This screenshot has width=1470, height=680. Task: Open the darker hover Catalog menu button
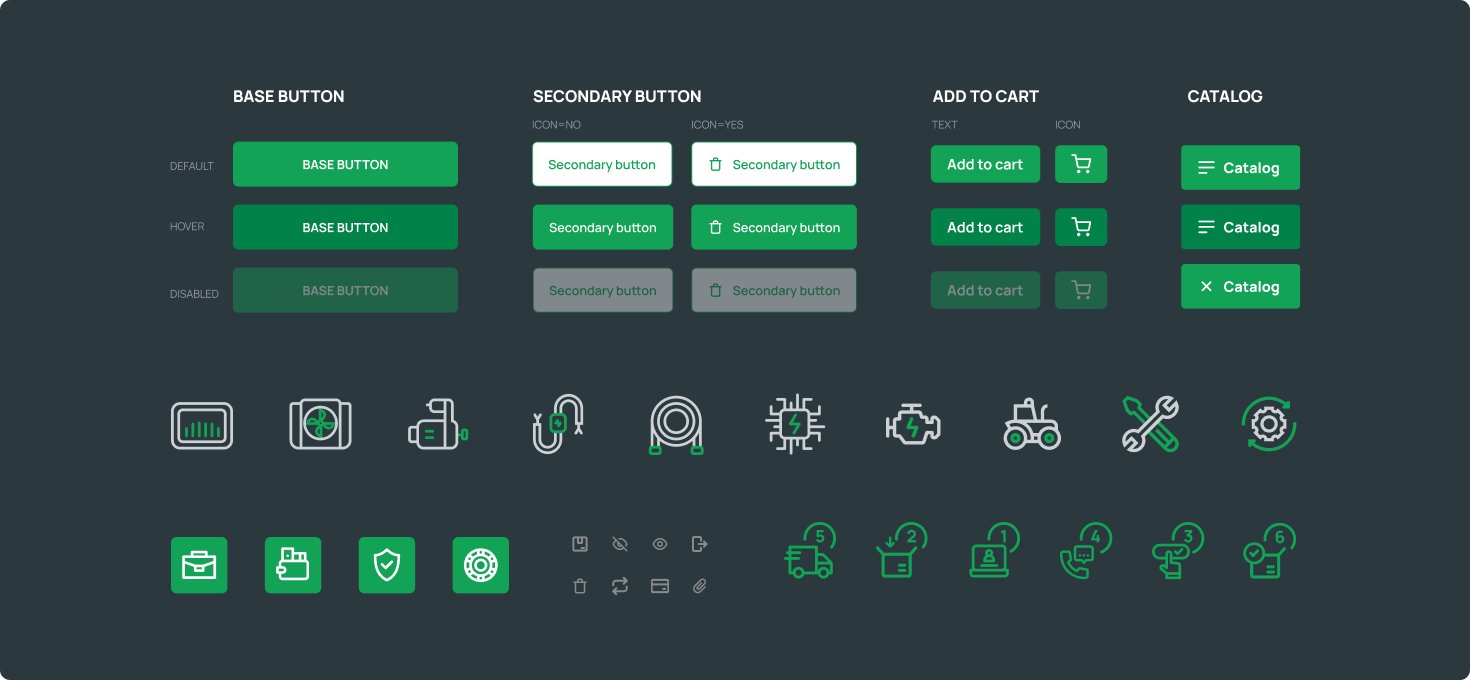pos(1240,227)
